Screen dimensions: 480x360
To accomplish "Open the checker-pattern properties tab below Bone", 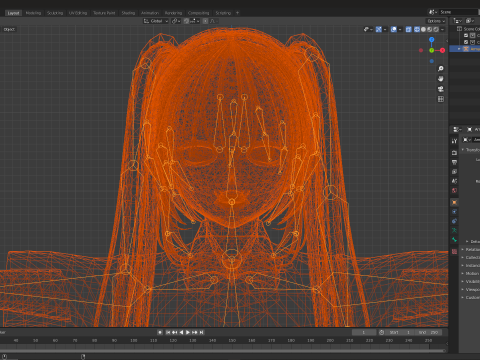I will pos(454,252).
